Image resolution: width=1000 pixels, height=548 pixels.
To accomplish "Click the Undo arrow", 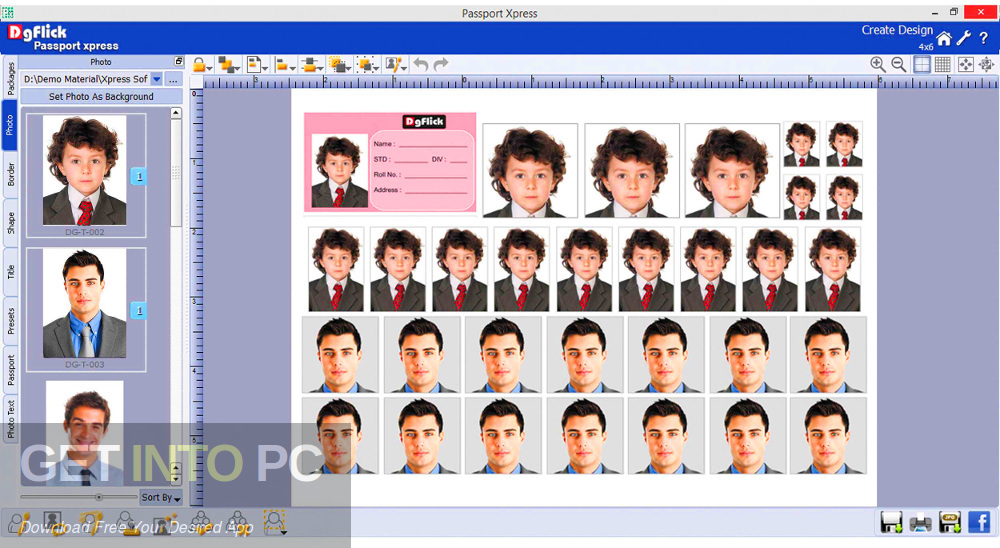I will [421, 64].
